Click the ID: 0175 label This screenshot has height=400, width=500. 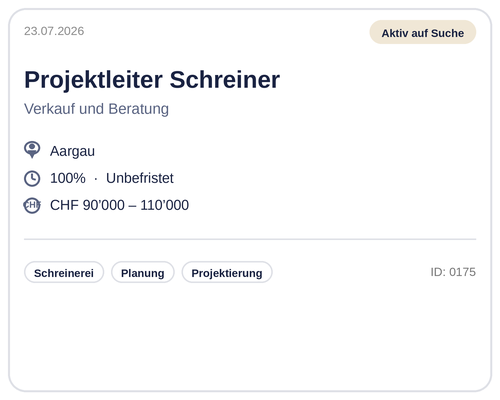click(453, 272)
